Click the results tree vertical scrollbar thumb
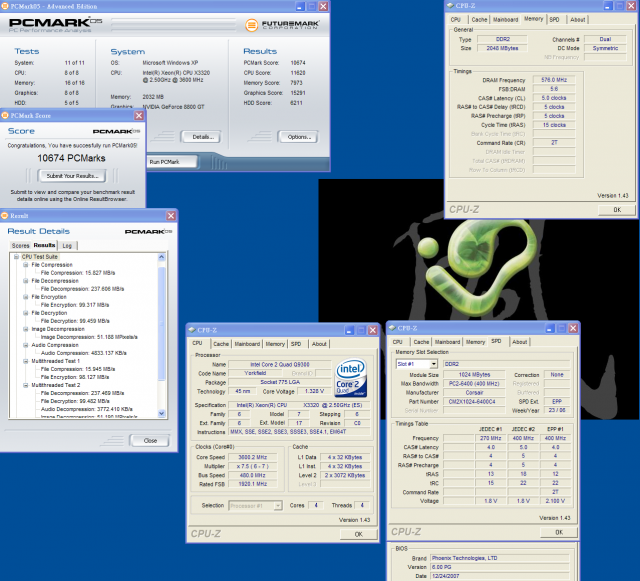Image resolution: width=640 pixels, height=581 pixels. [x=162, y=323]
